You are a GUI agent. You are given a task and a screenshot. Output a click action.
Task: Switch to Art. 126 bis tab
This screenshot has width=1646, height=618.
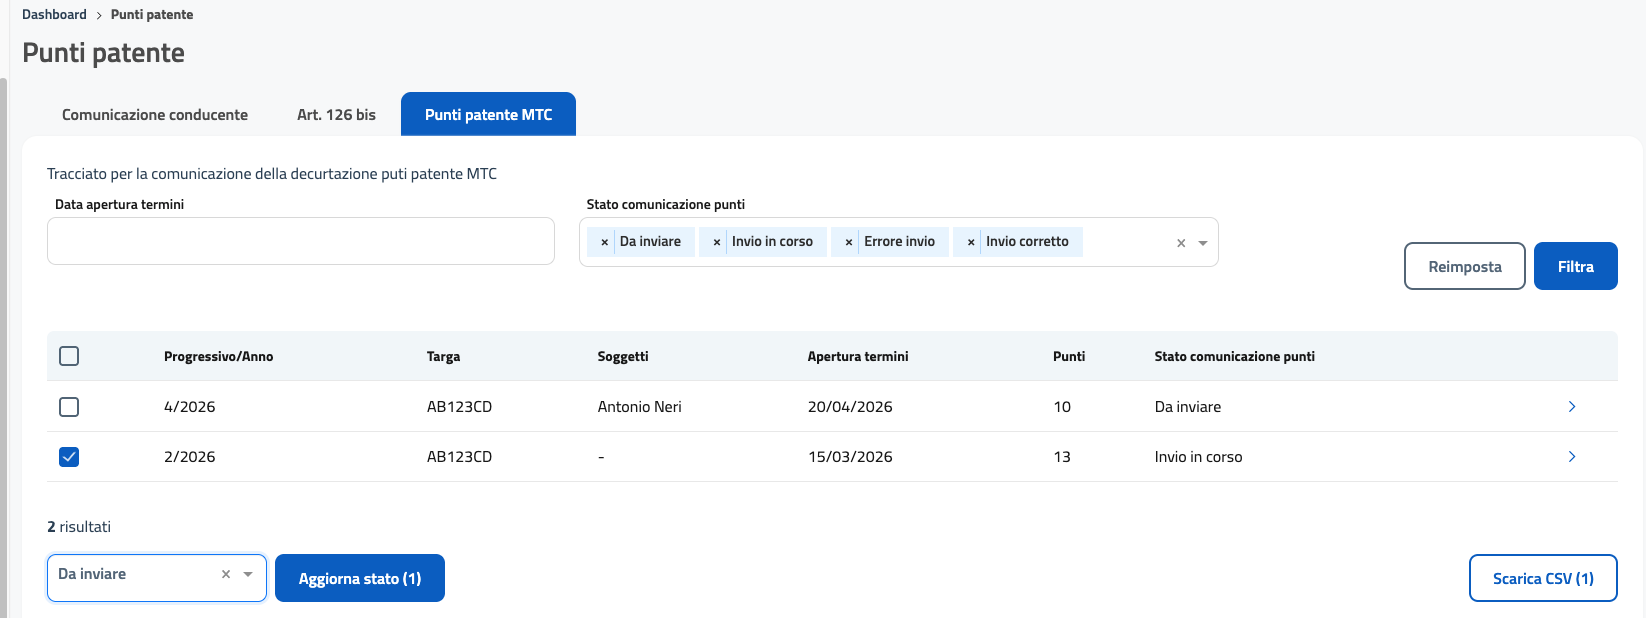(x=336, y=115)
